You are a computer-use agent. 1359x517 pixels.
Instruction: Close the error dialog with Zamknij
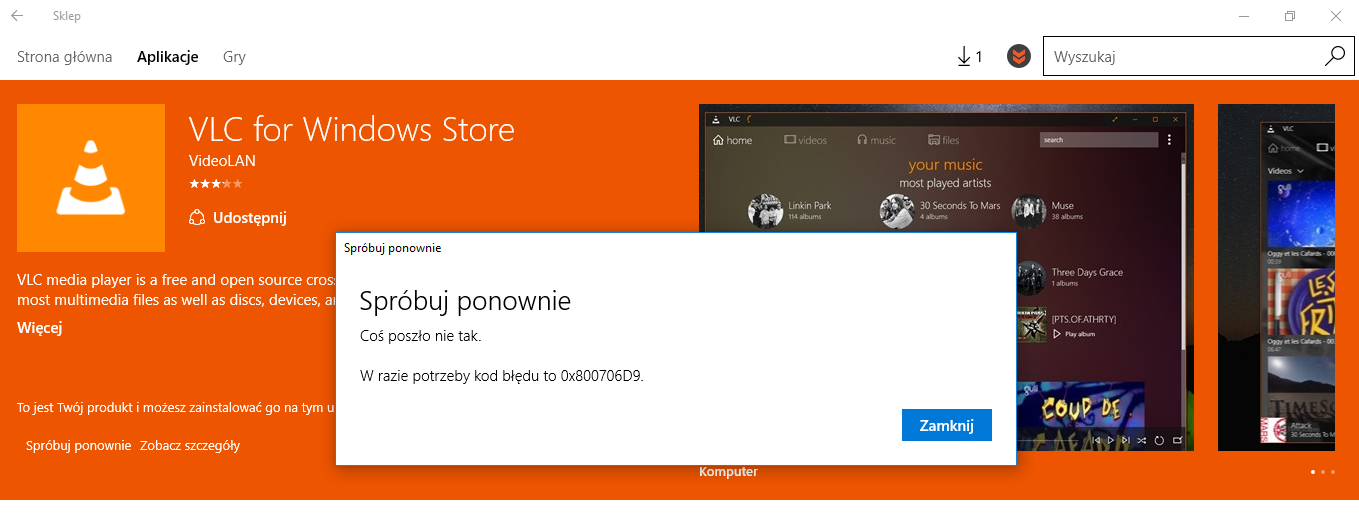[946, 425]
